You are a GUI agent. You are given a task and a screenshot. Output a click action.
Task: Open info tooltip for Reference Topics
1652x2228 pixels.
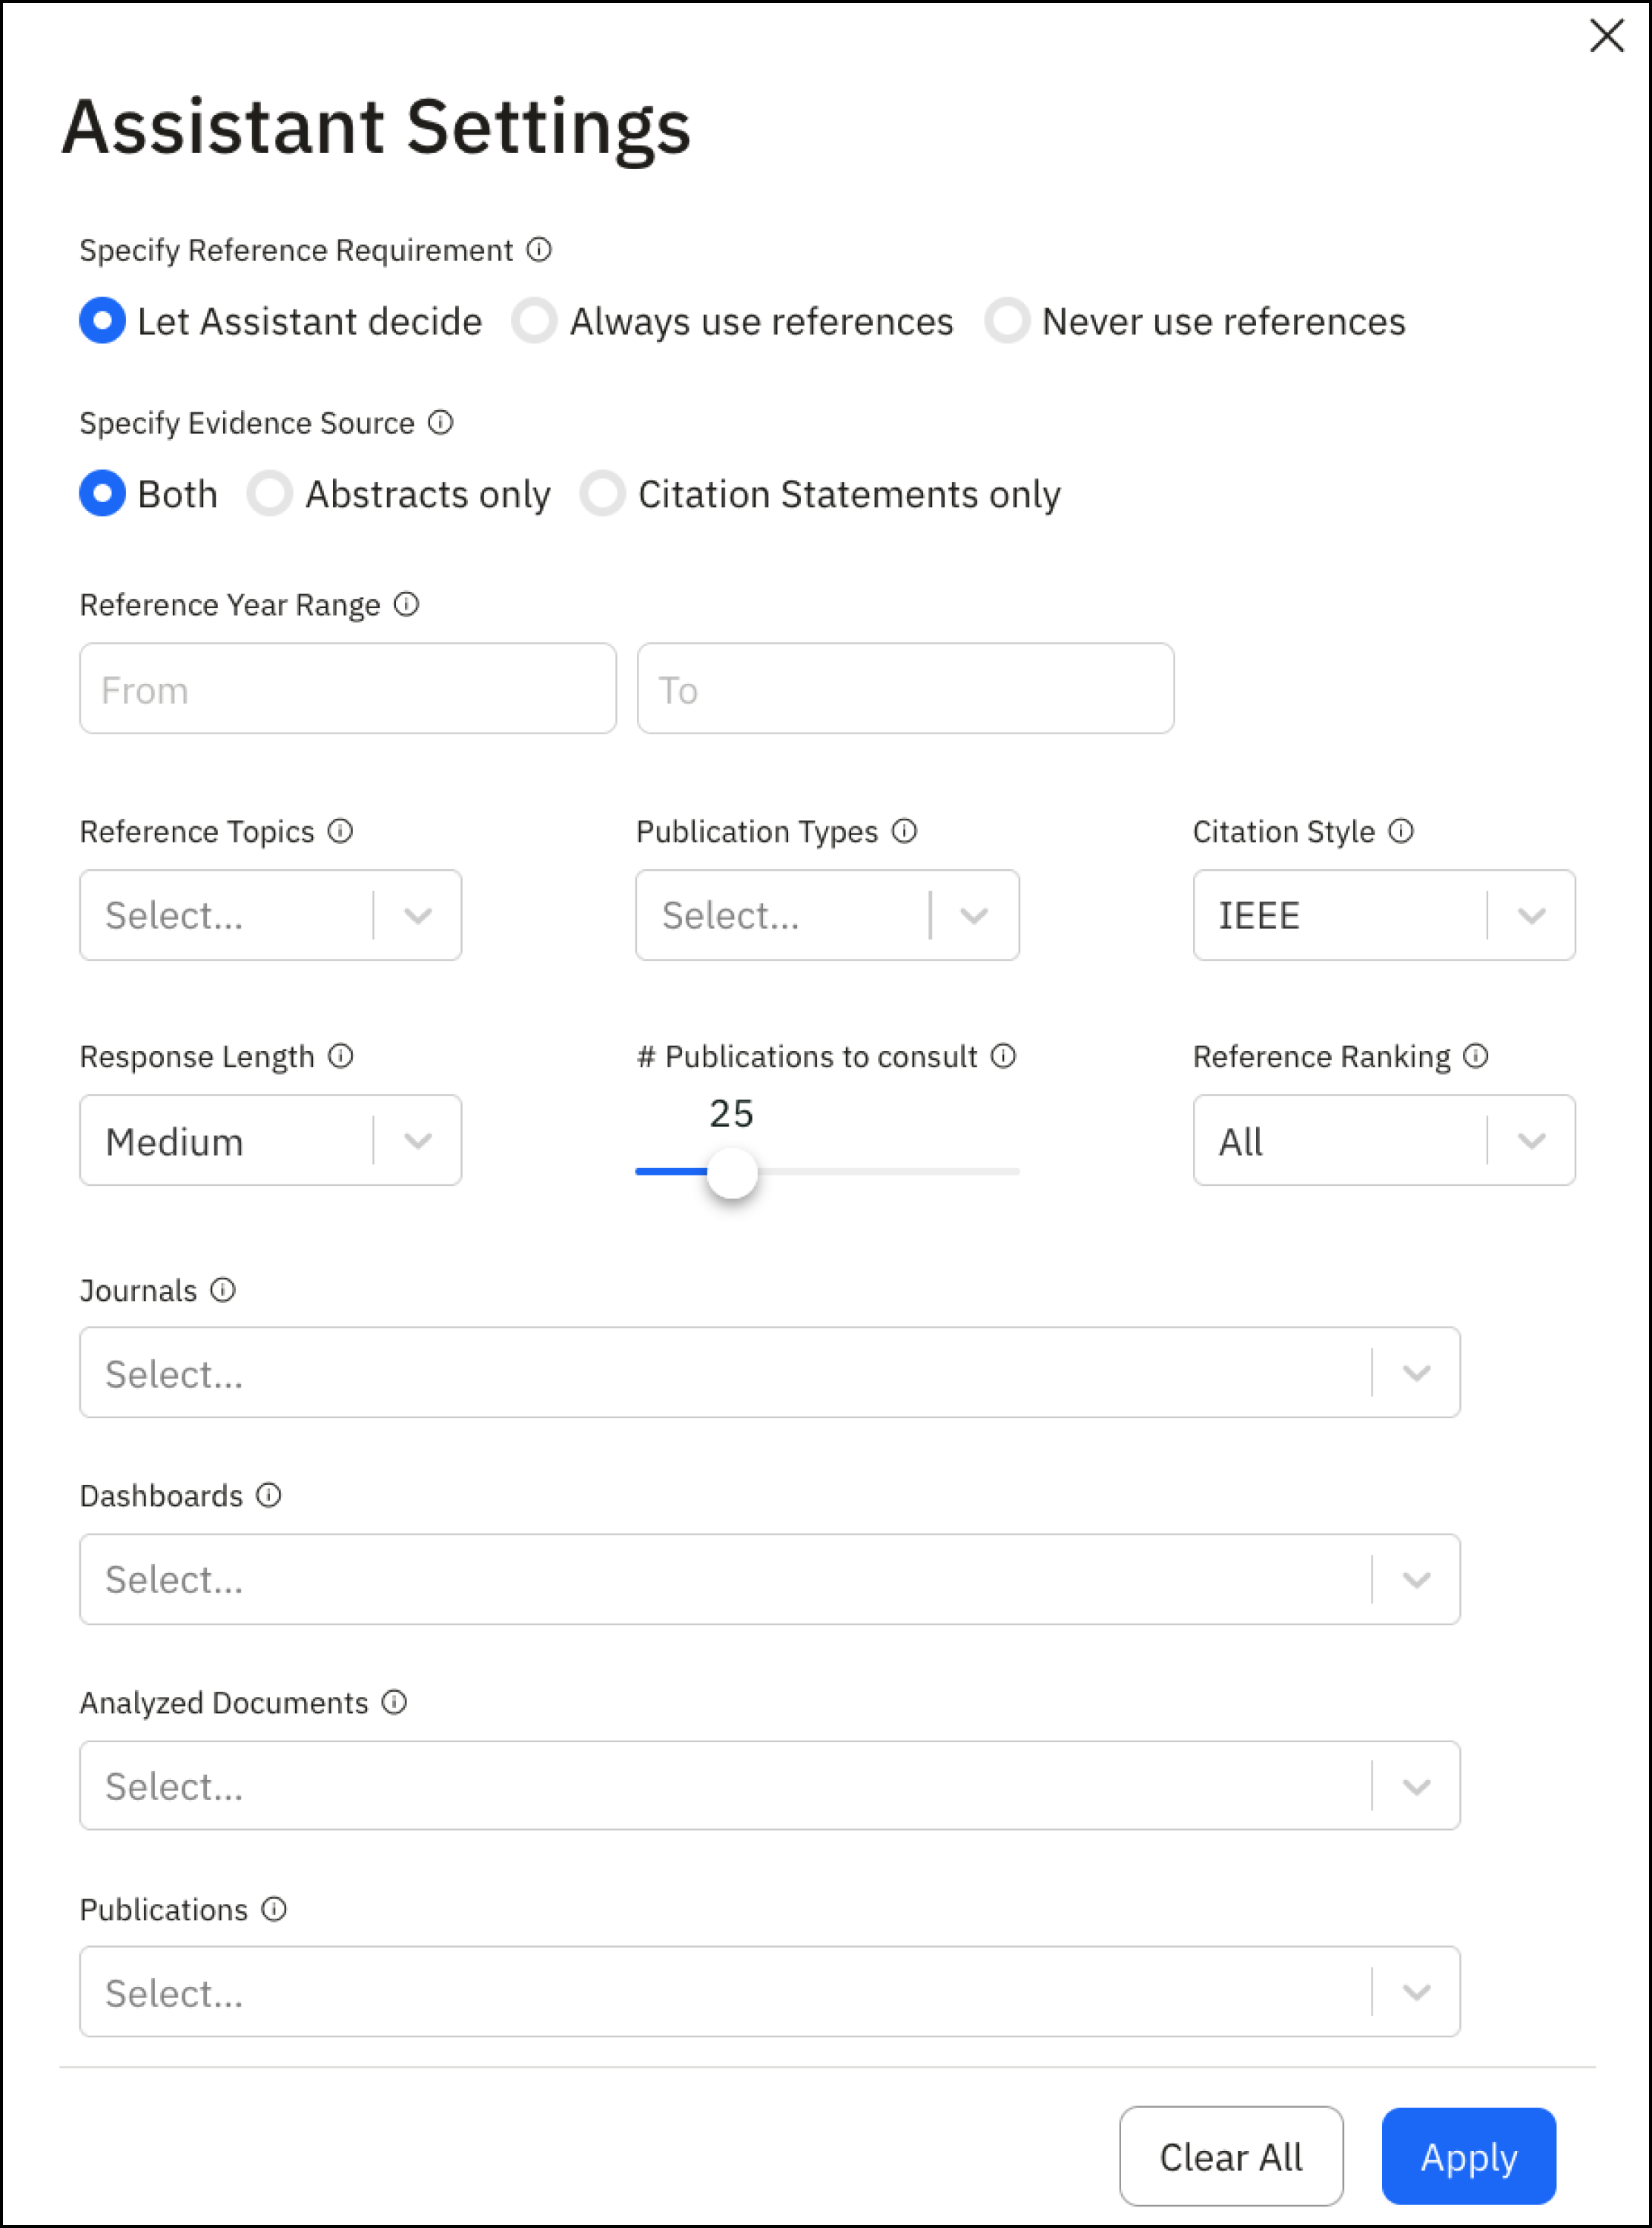[x=341, y=831]
